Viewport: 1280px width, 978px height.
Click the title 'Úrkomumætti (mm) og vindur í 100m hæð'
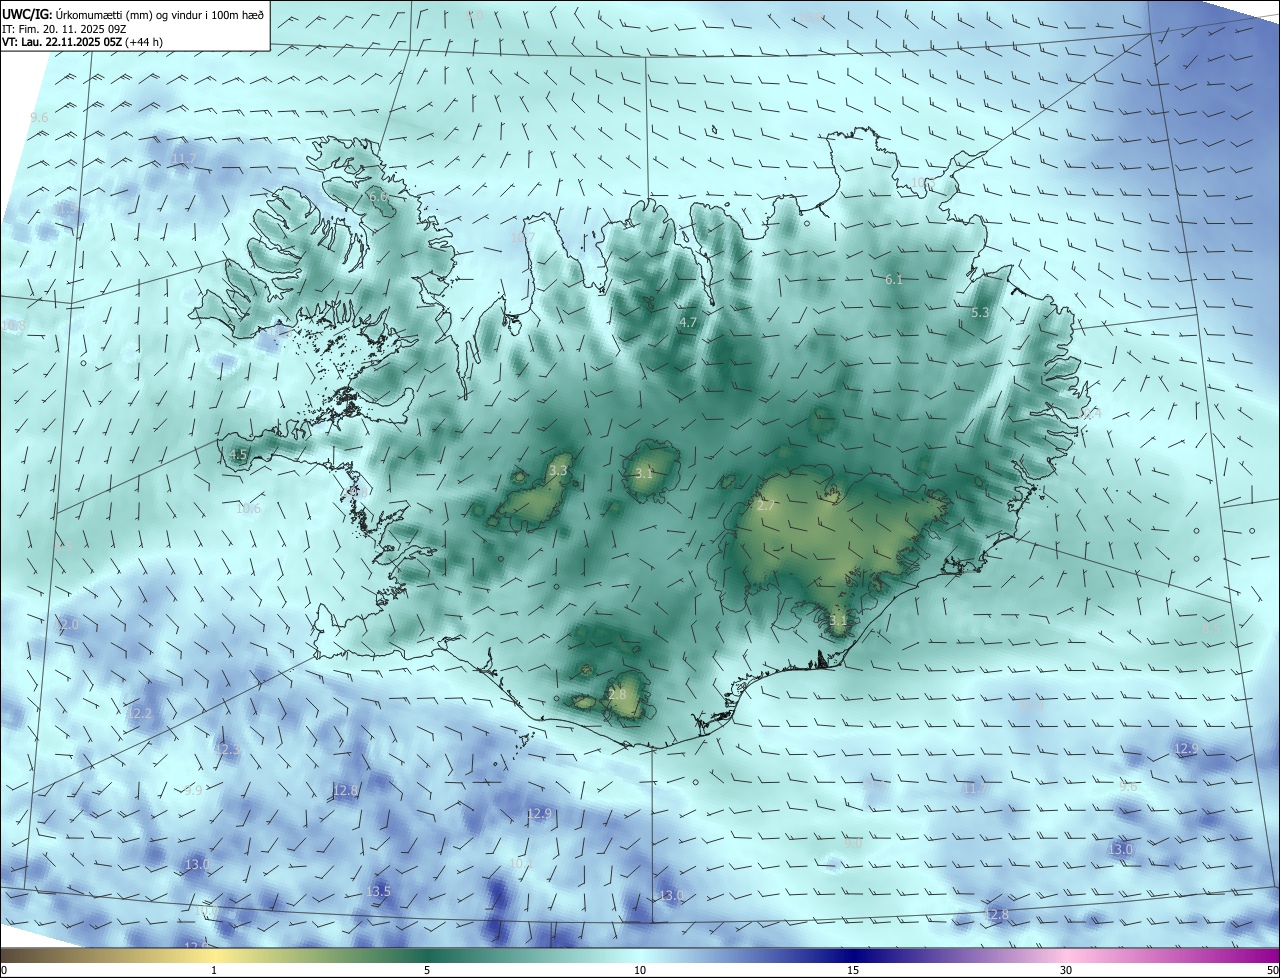point(159,14)
